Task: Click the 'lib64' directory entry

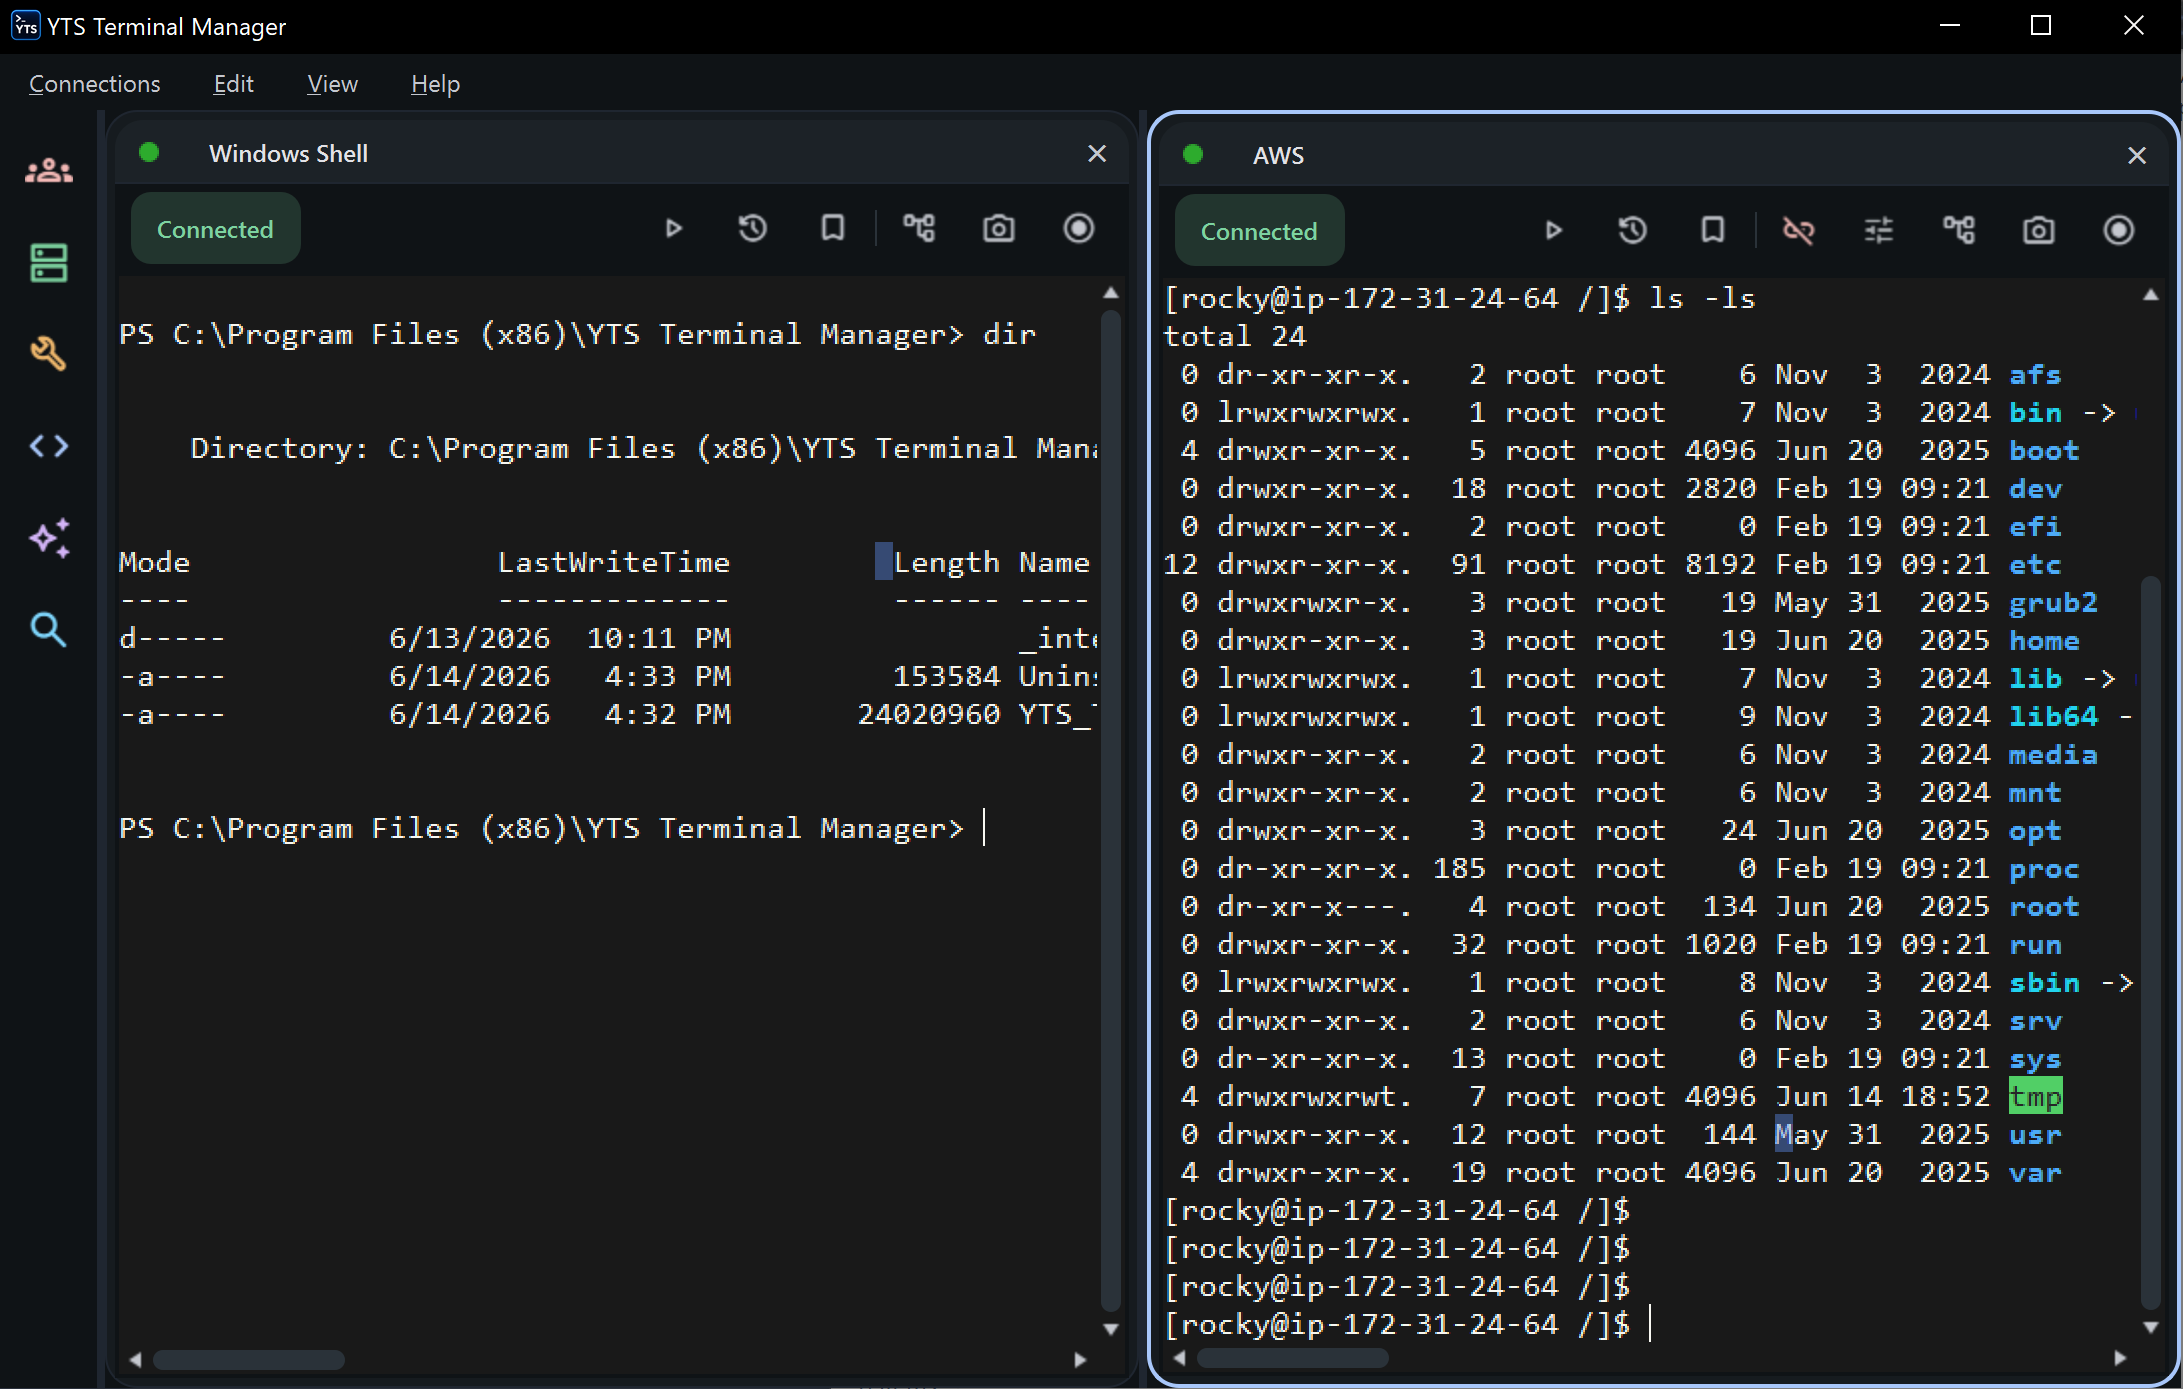Action: pos(2053,717)
